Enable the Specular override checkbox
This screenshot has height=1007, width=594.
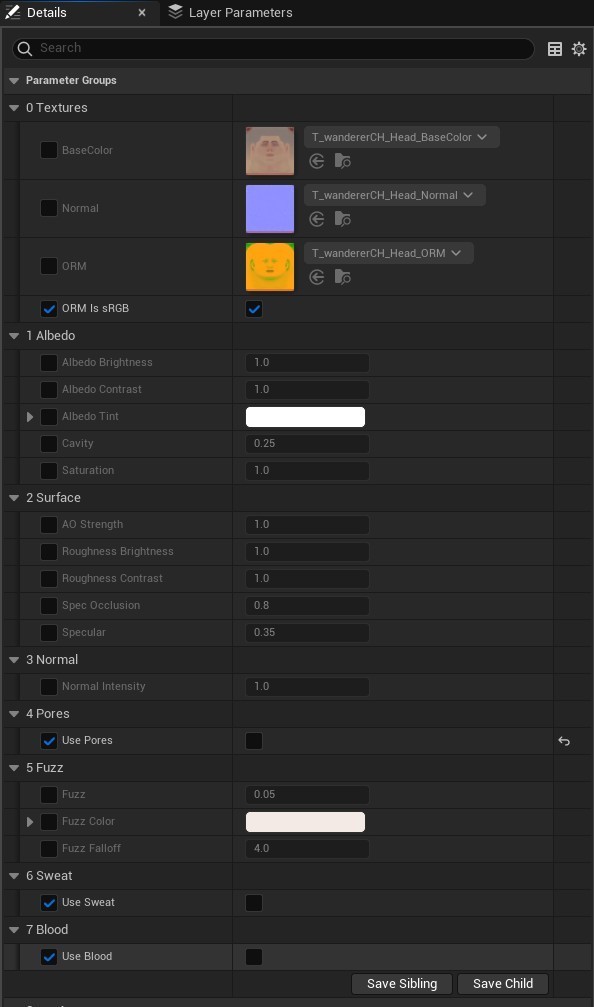49,633
